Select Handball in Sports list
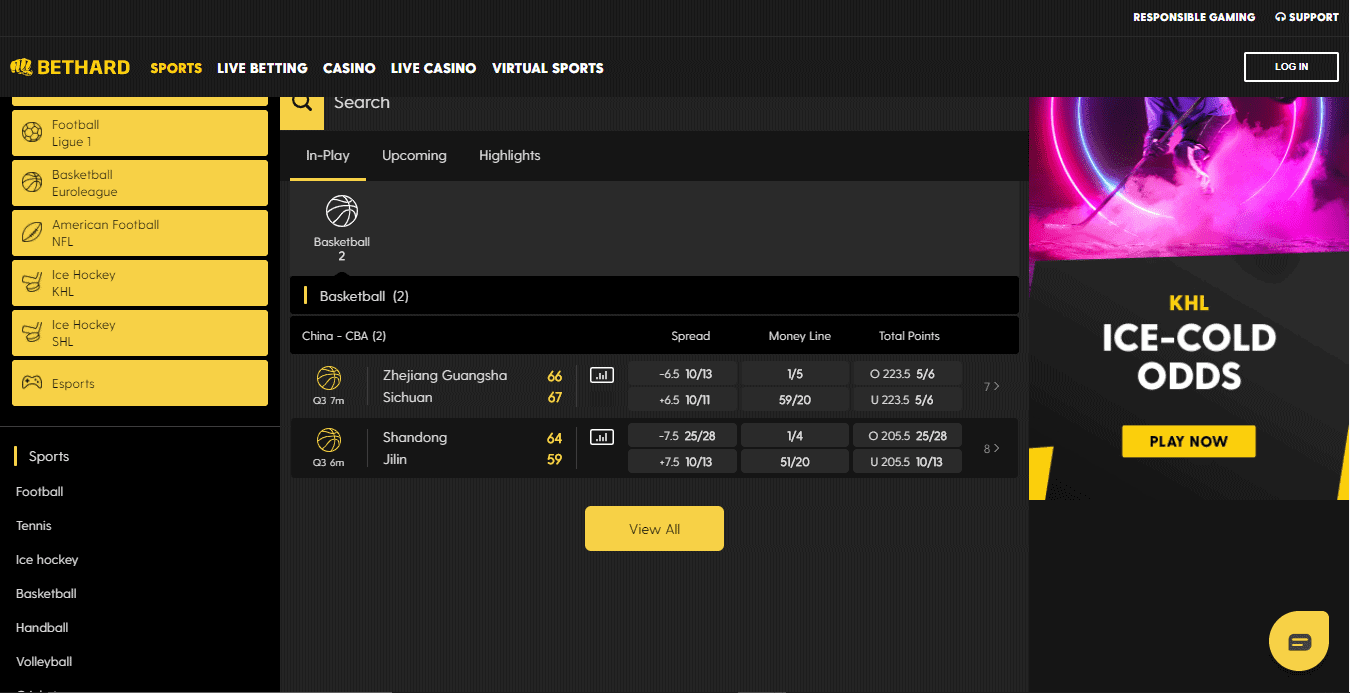The width and height of the screenshot is (1350, 693). 42,628
